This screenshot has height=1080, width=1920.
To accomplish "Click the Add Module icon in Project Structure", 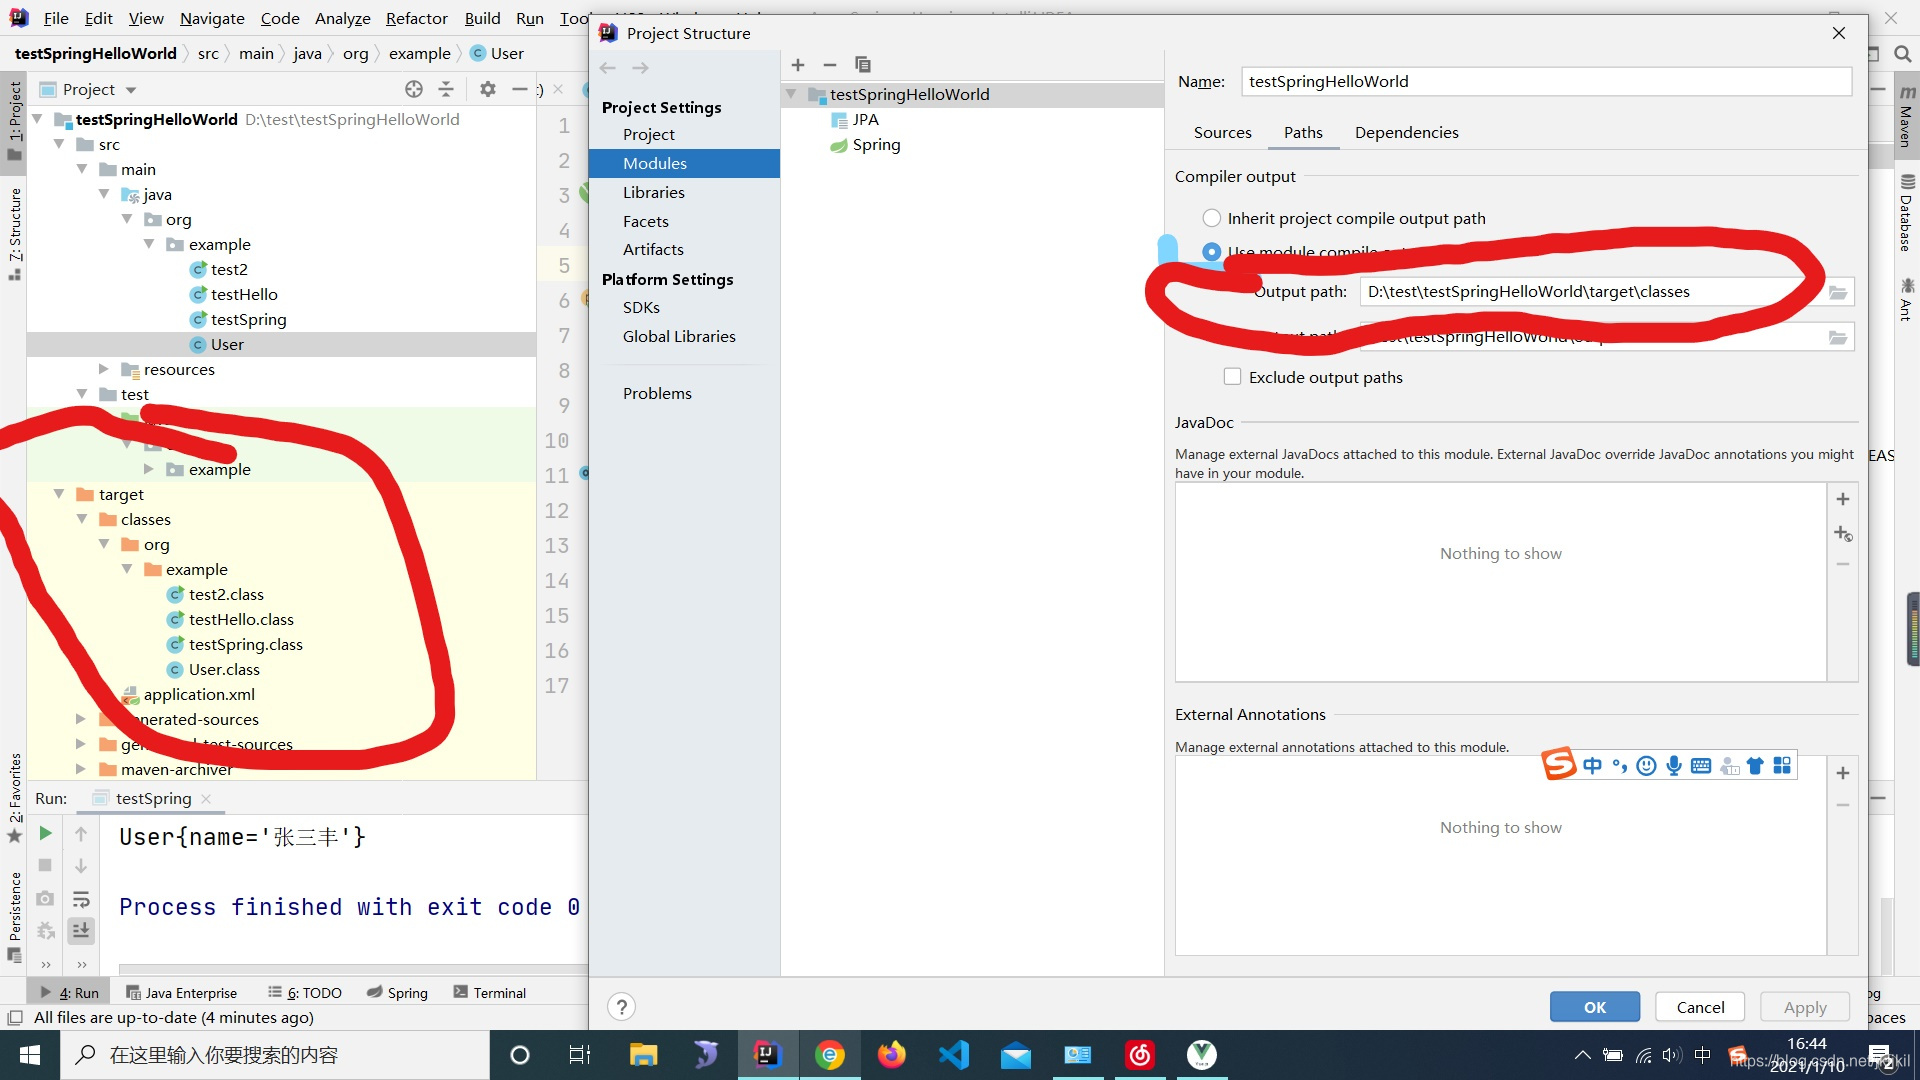I will [798, 63].
